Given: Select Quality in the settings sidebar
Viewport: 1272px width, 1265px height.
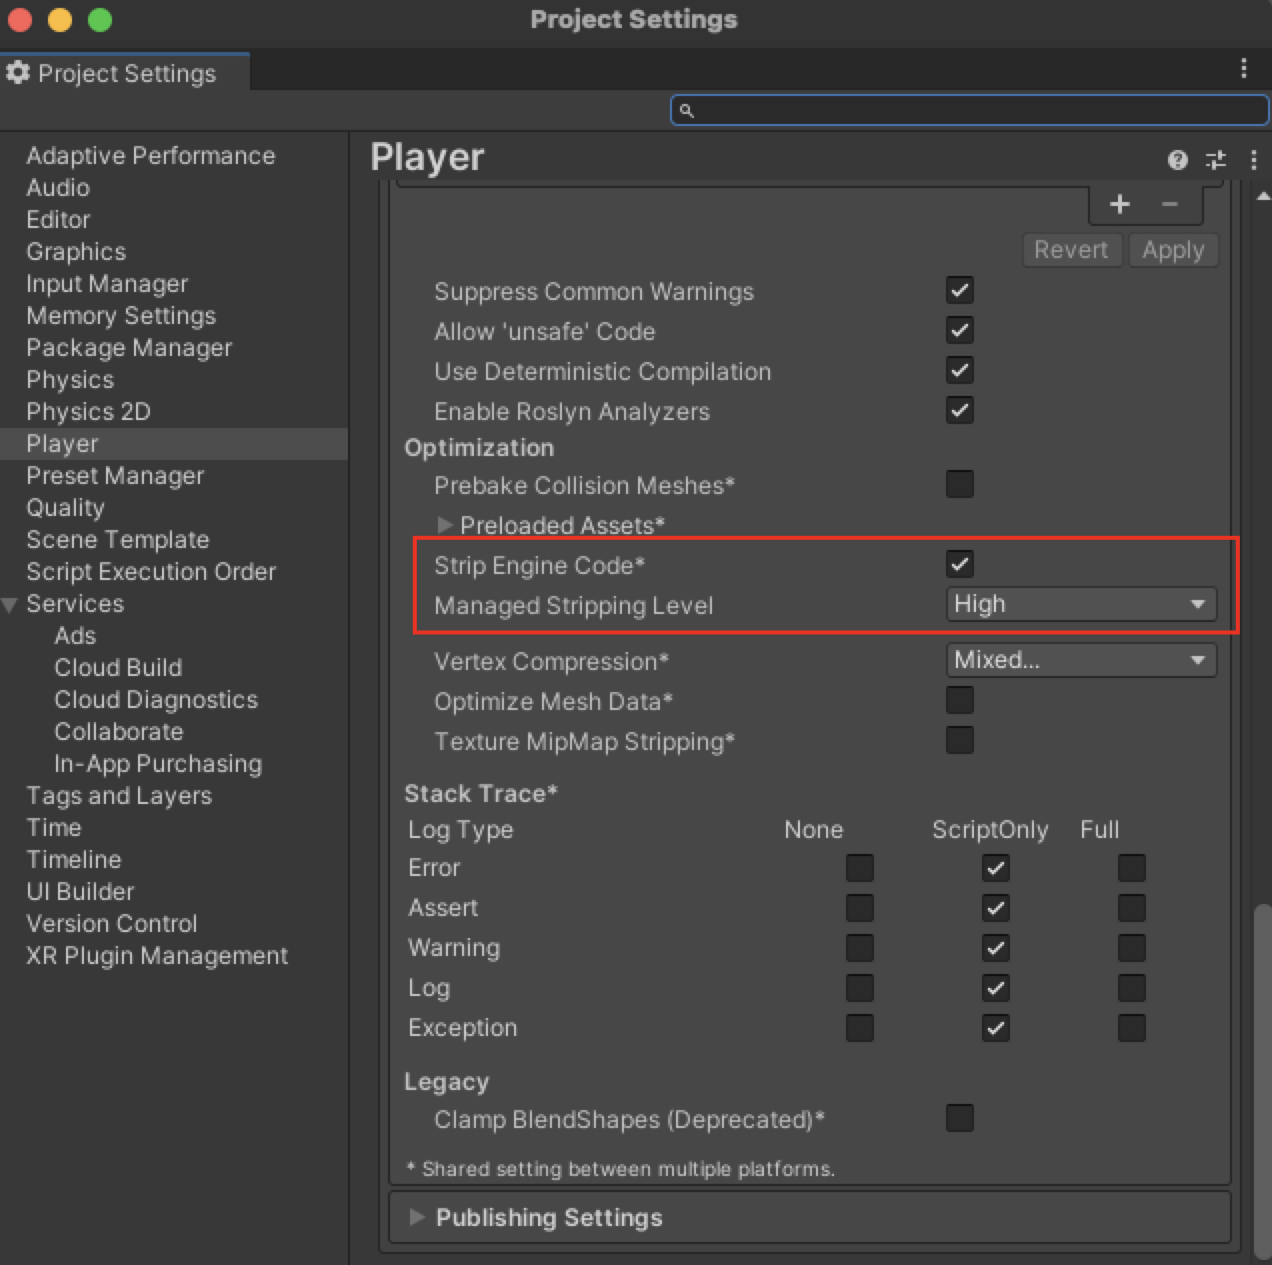Looking at the screenshot, I should click(x=65, y=508).
